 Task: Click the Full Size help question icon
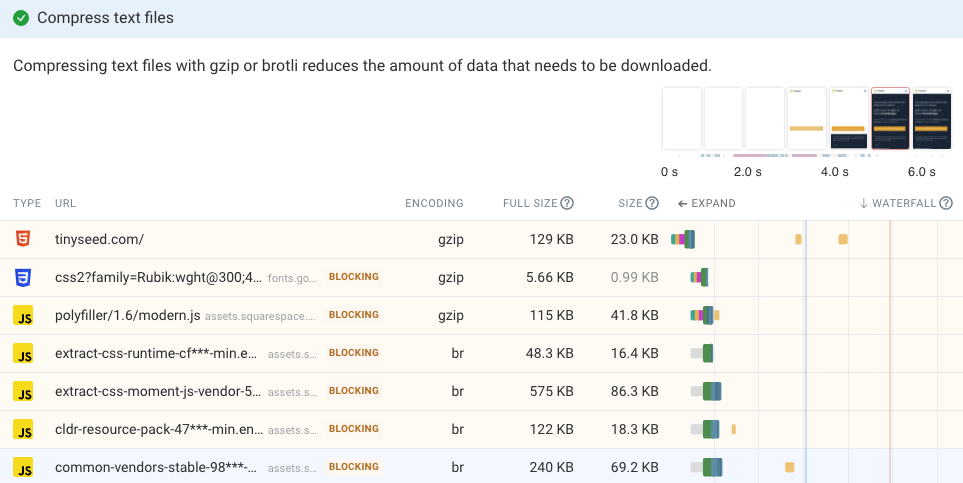(x=567, y=203)
